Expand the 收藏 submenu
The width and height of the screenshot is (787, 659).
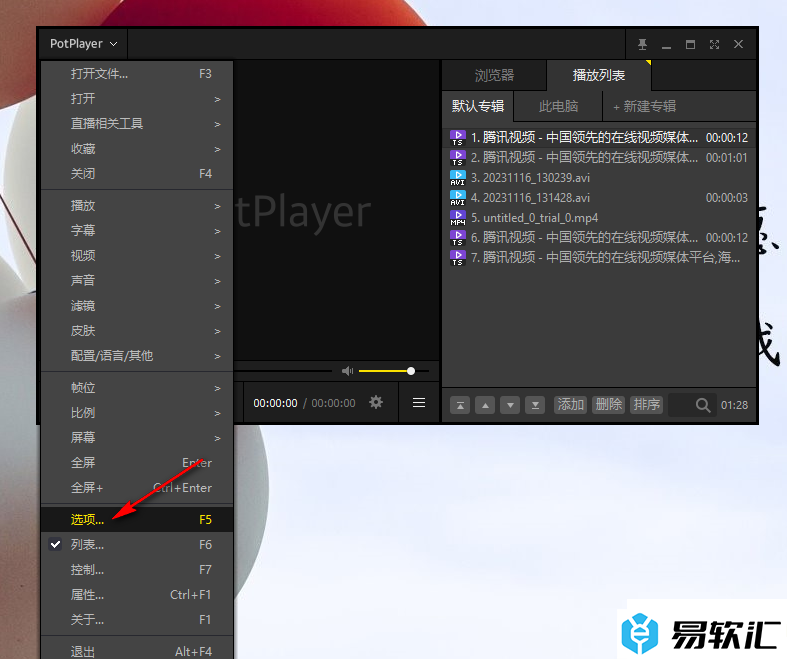(137, 149)
